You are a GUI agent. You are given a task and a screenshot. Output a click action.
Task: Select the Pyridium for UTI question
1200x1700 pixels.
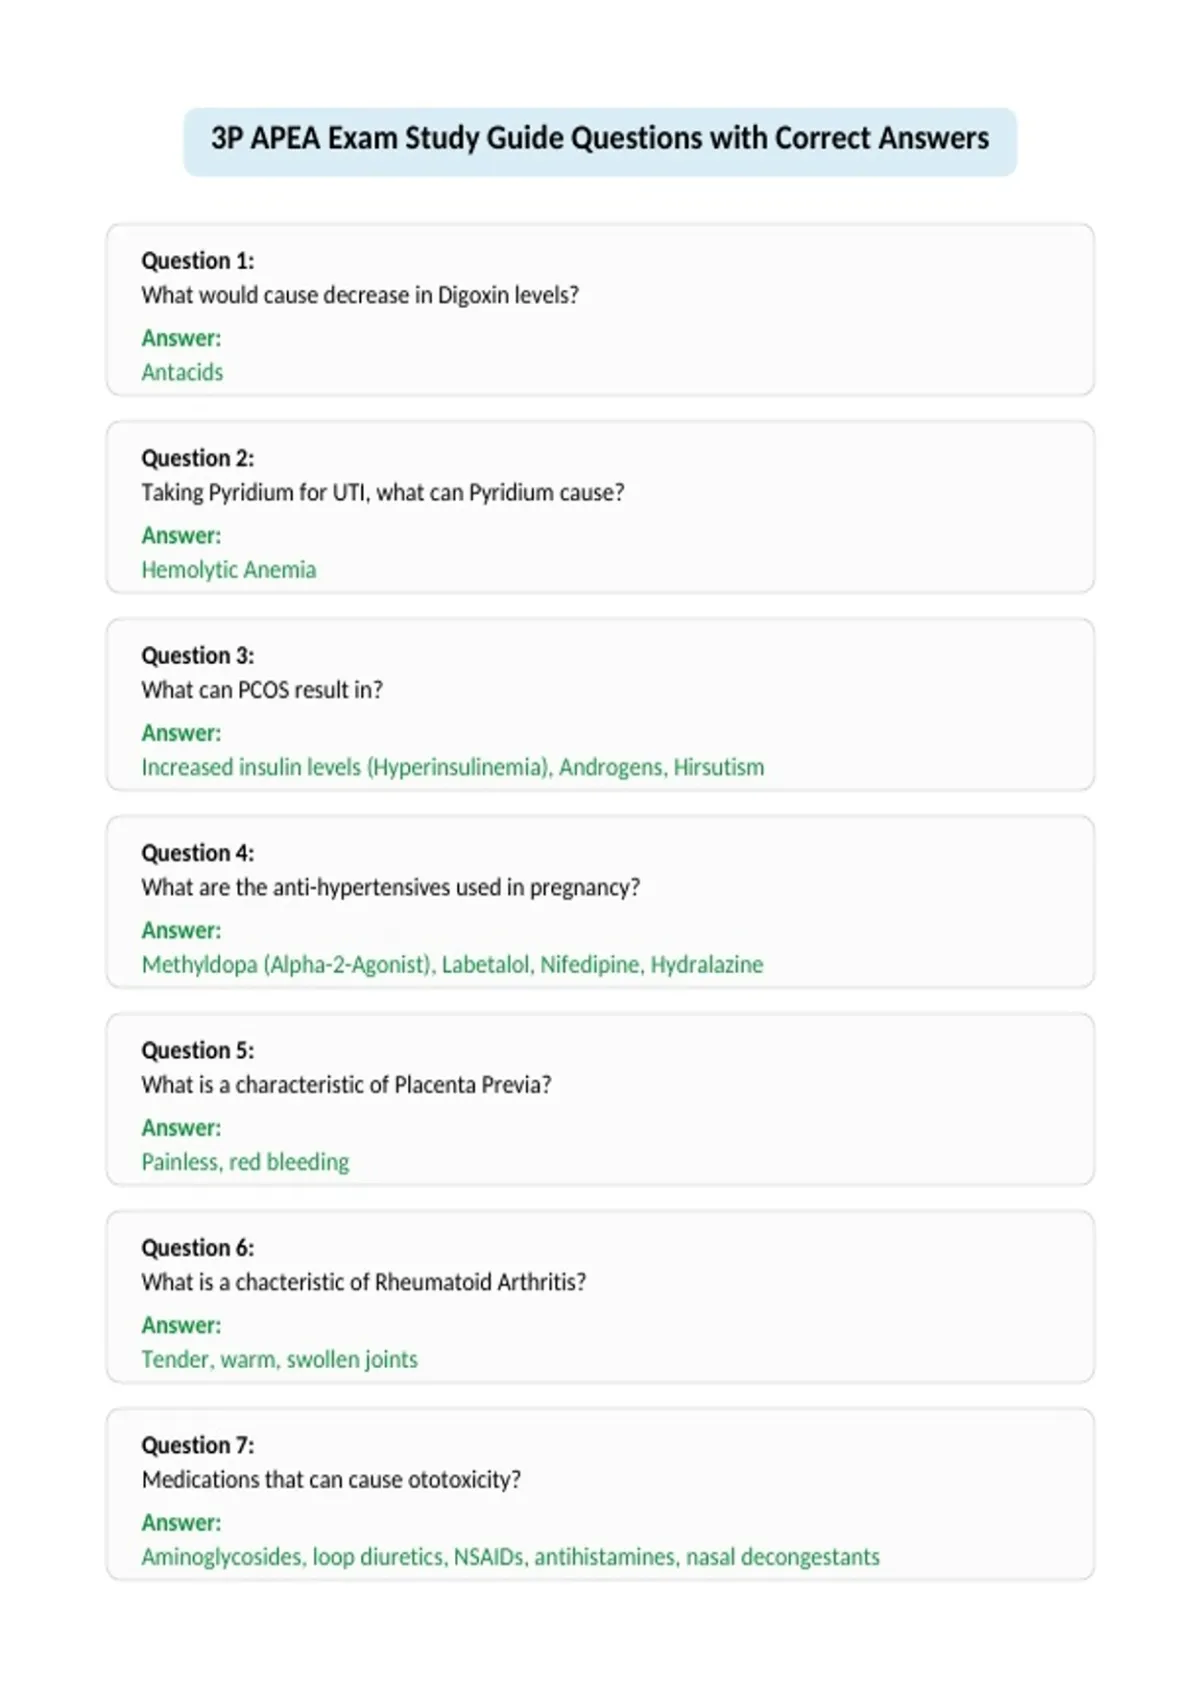tap(383, 493)
